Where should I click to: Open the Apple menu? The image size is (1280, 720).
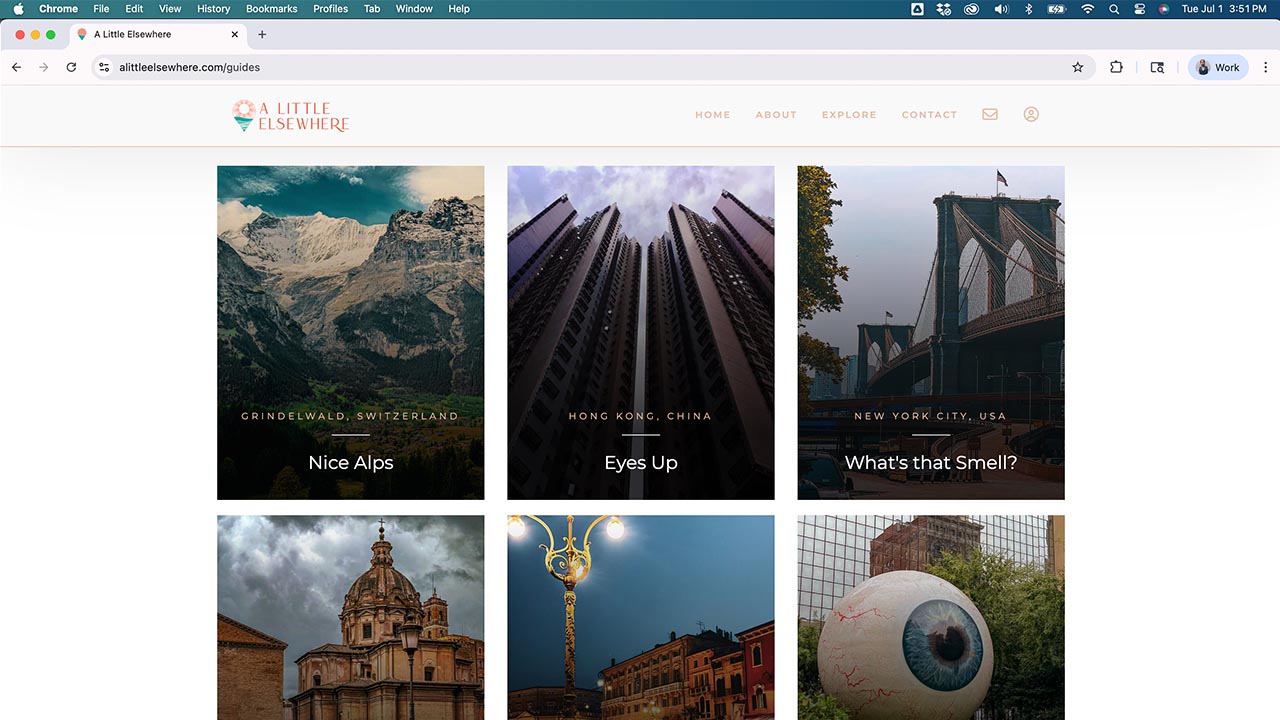18,9
